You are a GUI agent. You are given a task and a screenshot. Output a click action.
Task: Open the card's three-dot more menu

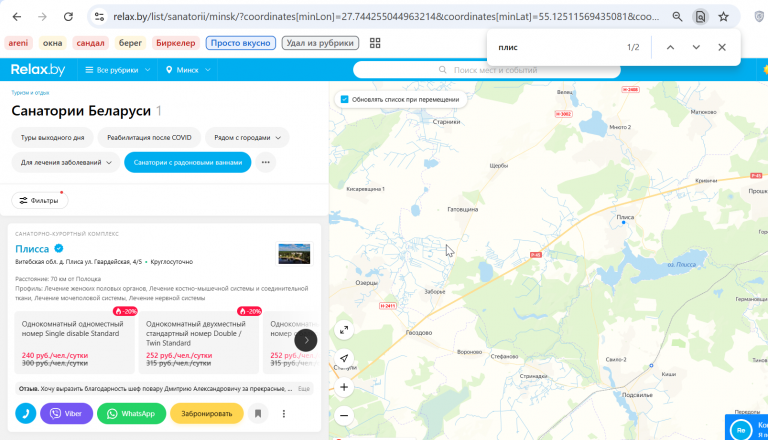pos(284,414)
